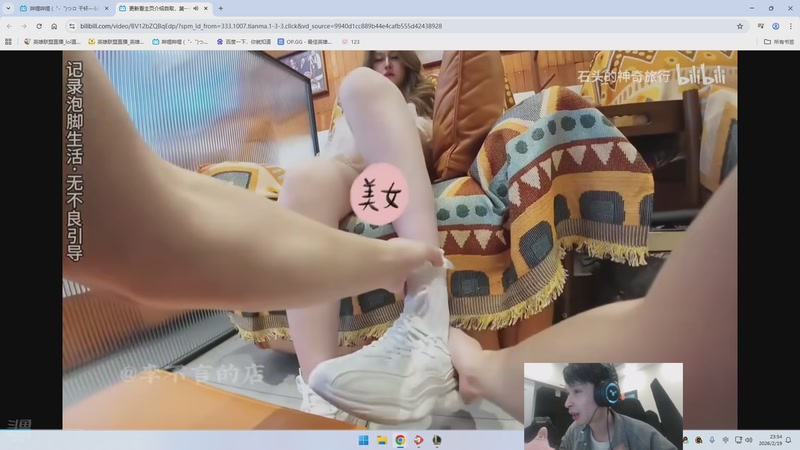Select the active bilibili video tab

coord(162,8)
